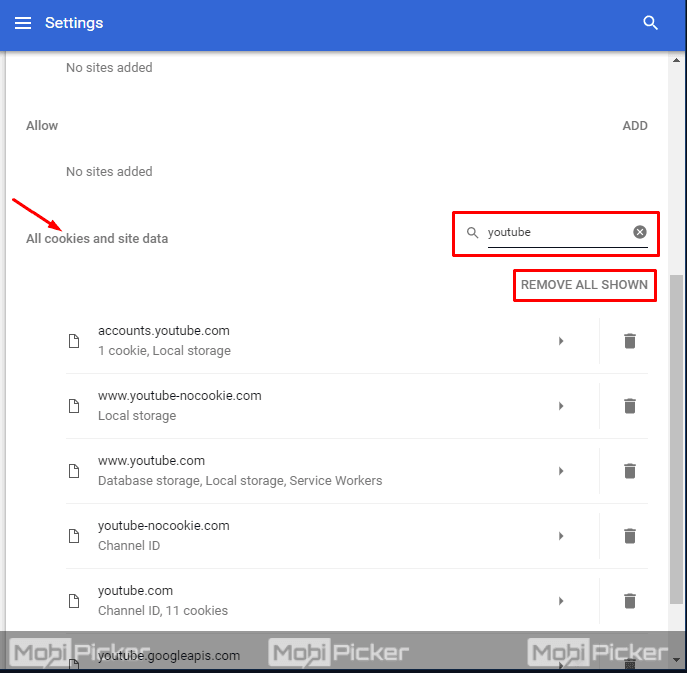Click file icon beside www.youtube.com
This screenshot has height=673, width=687.
(x=74, y=471)
